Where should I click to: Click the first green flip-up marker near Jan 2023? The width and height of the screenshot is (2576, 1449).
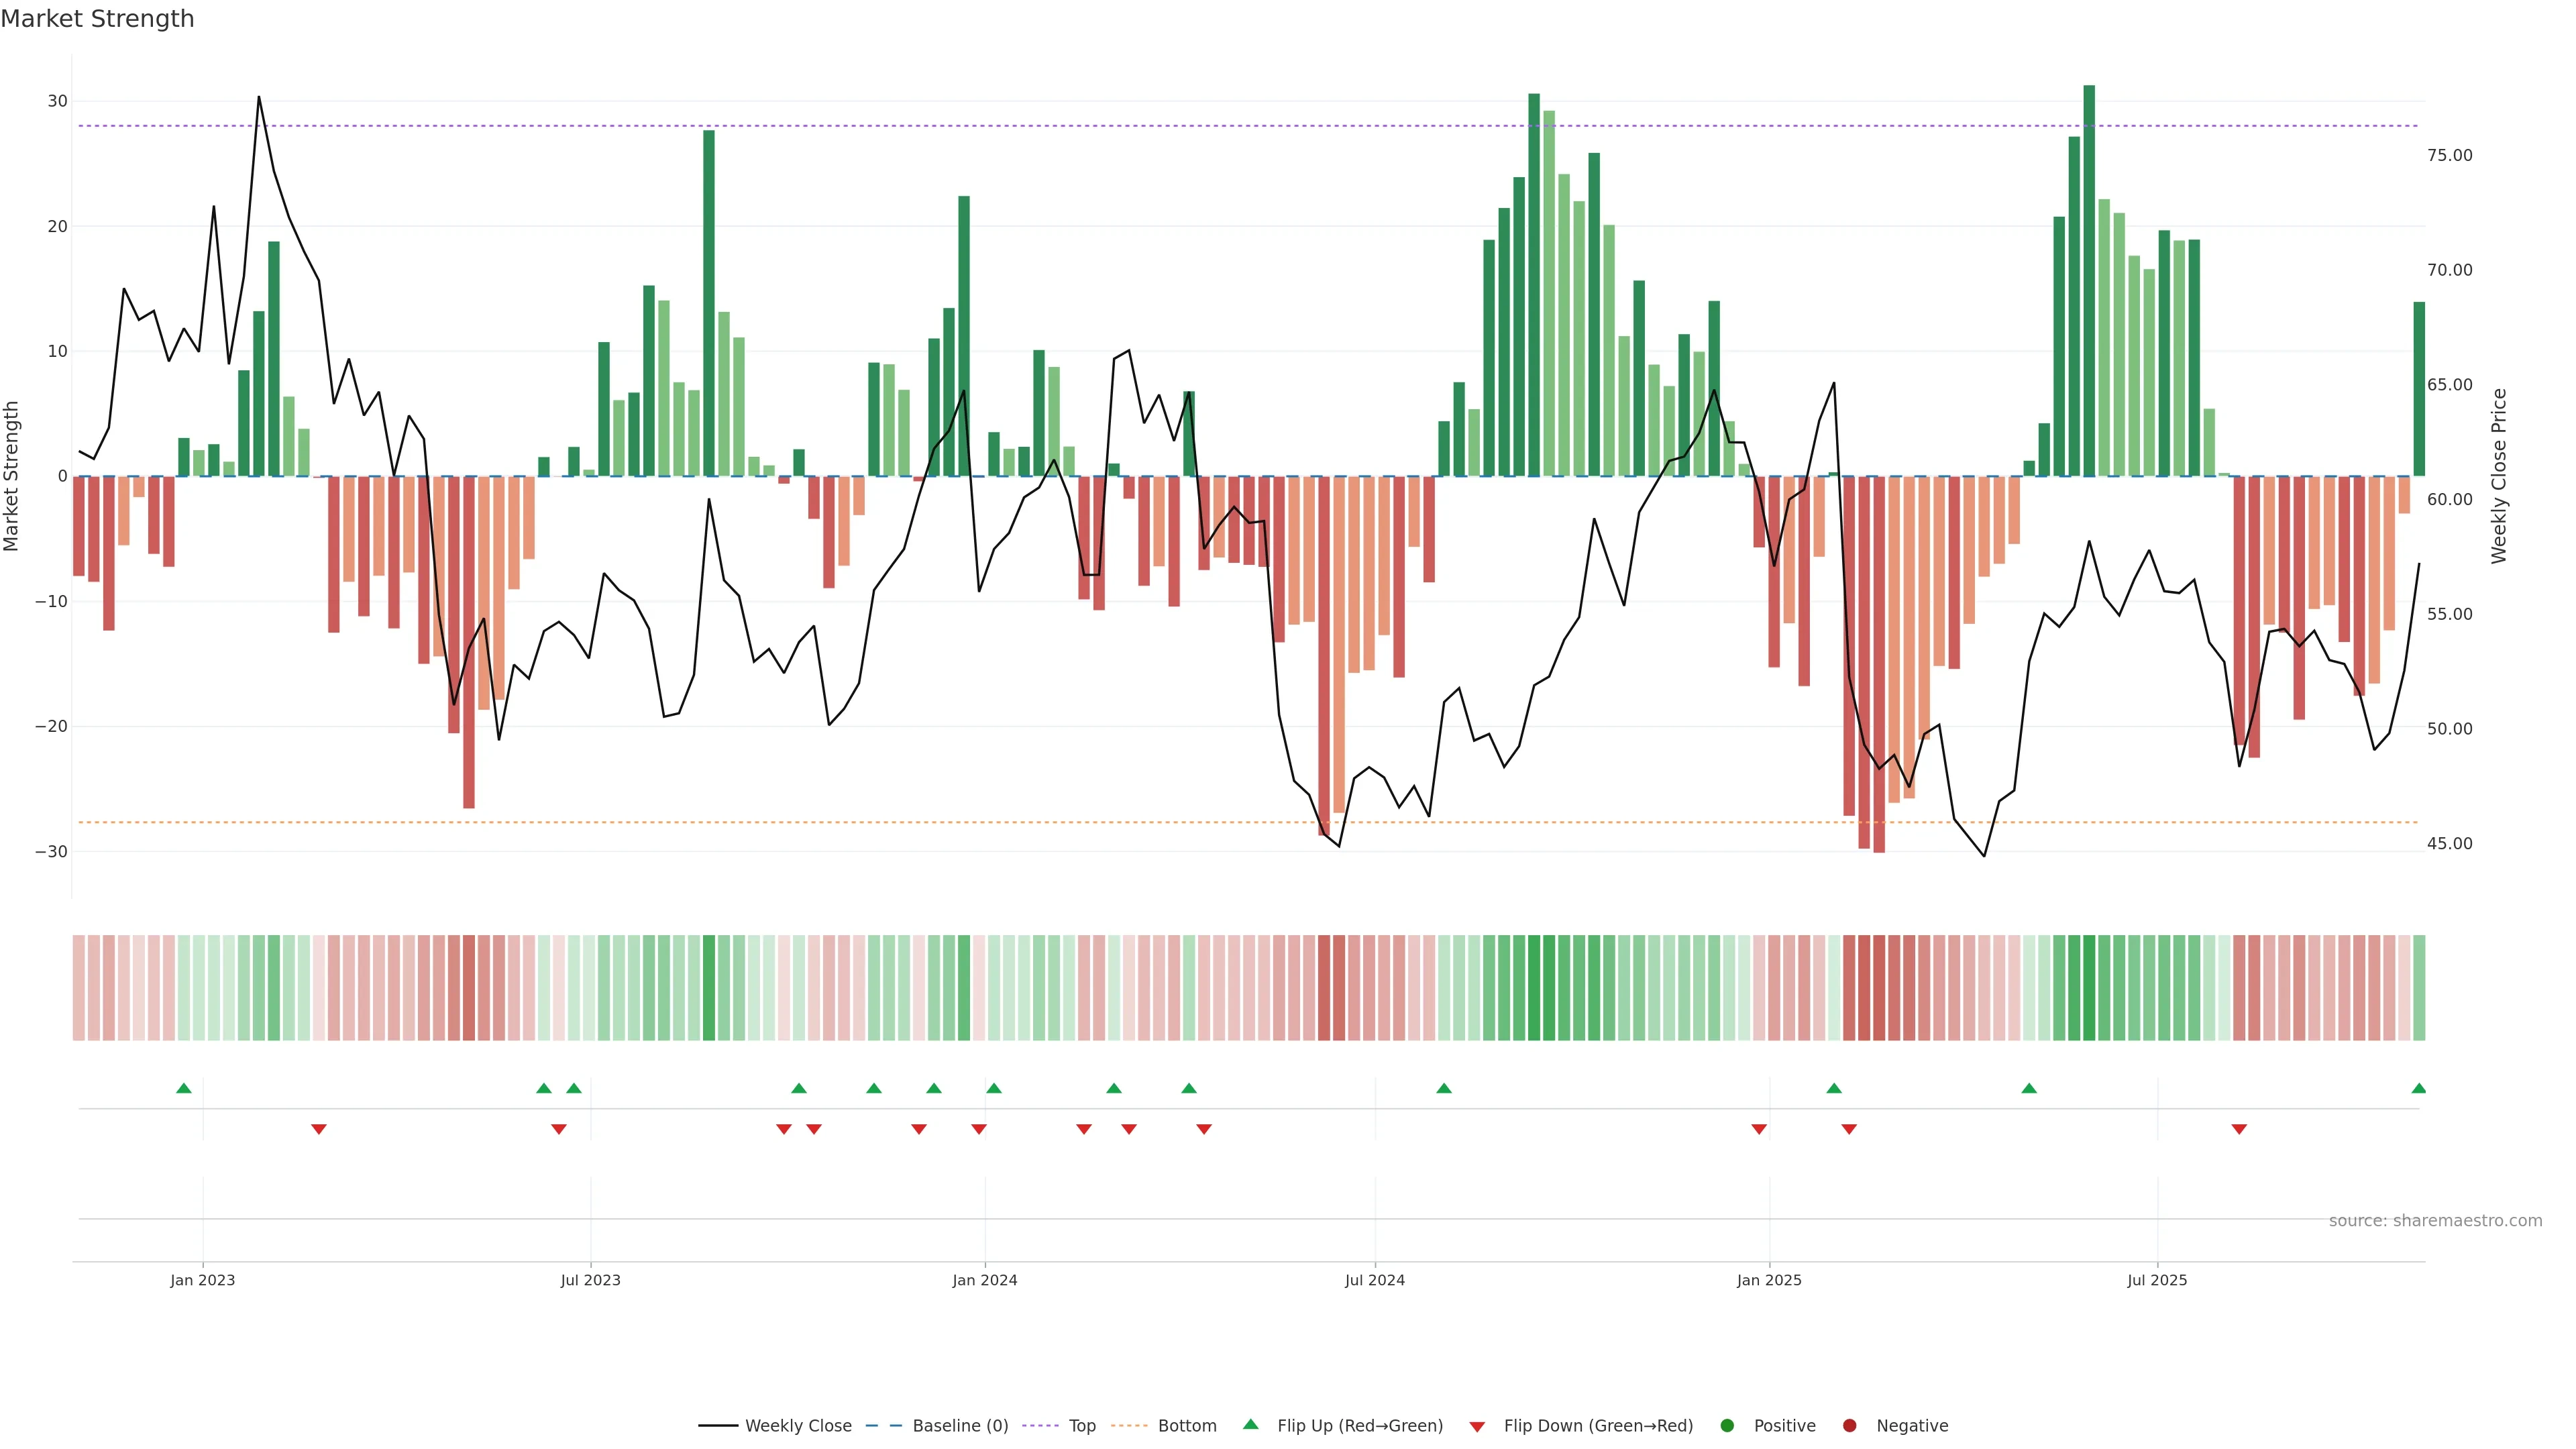(x=183, y=1088)
